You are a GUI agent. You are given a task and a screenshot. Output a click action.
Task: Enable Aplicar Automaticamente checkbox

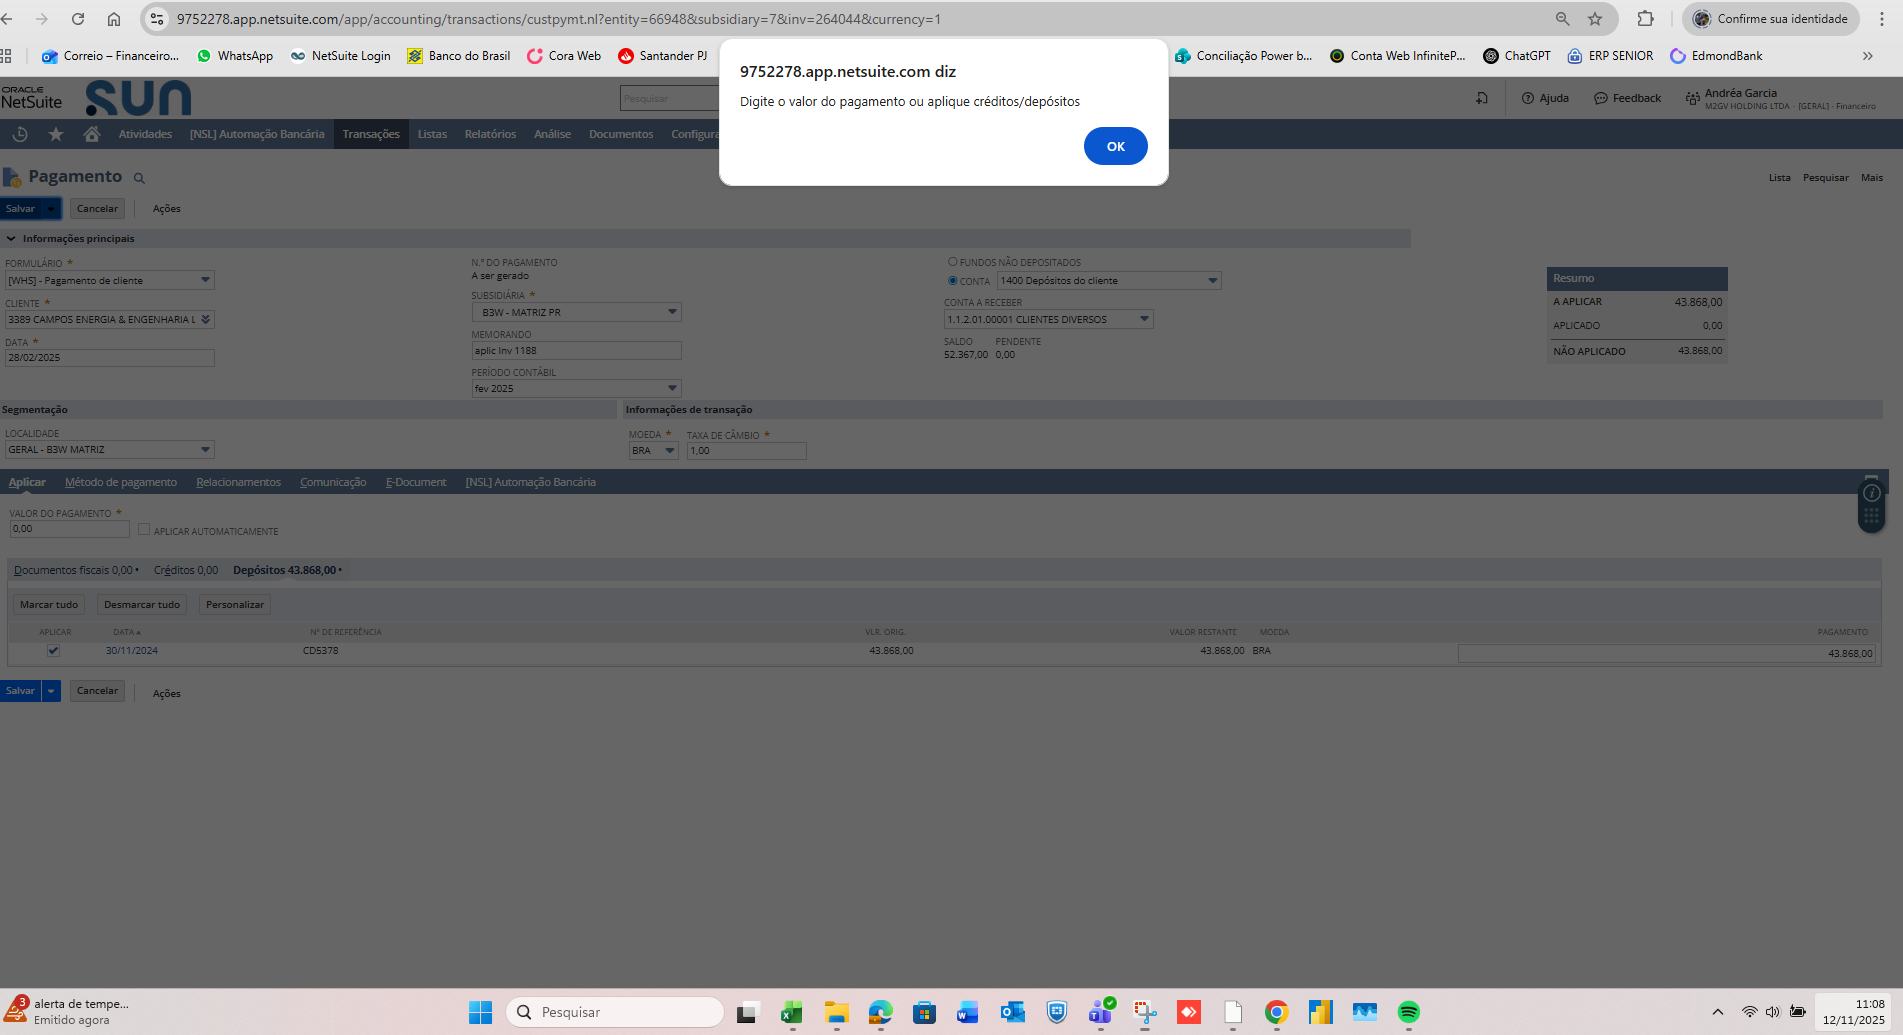coord(144,530)
